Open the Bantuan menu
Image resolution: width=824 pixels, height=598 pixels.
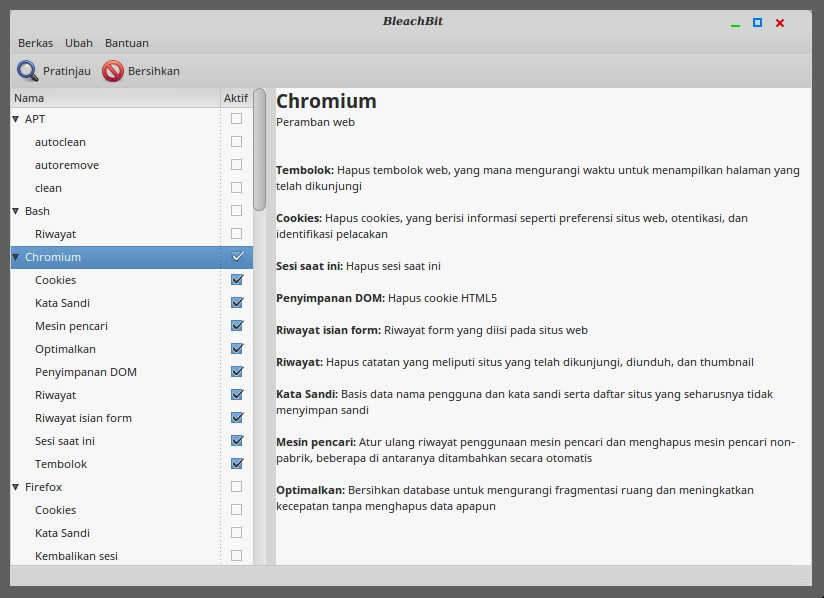(x=127, y=43)
